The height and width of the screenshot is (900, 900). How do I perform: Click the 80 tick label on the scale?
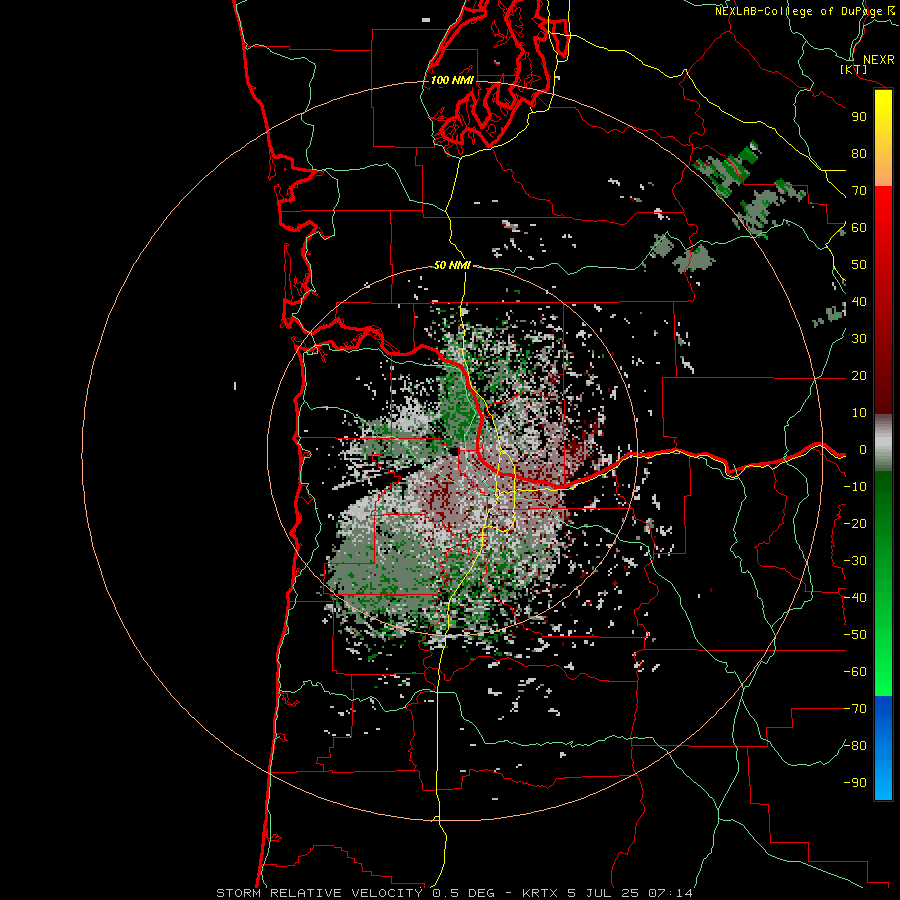pyautogui.click(x=859, y=154)
